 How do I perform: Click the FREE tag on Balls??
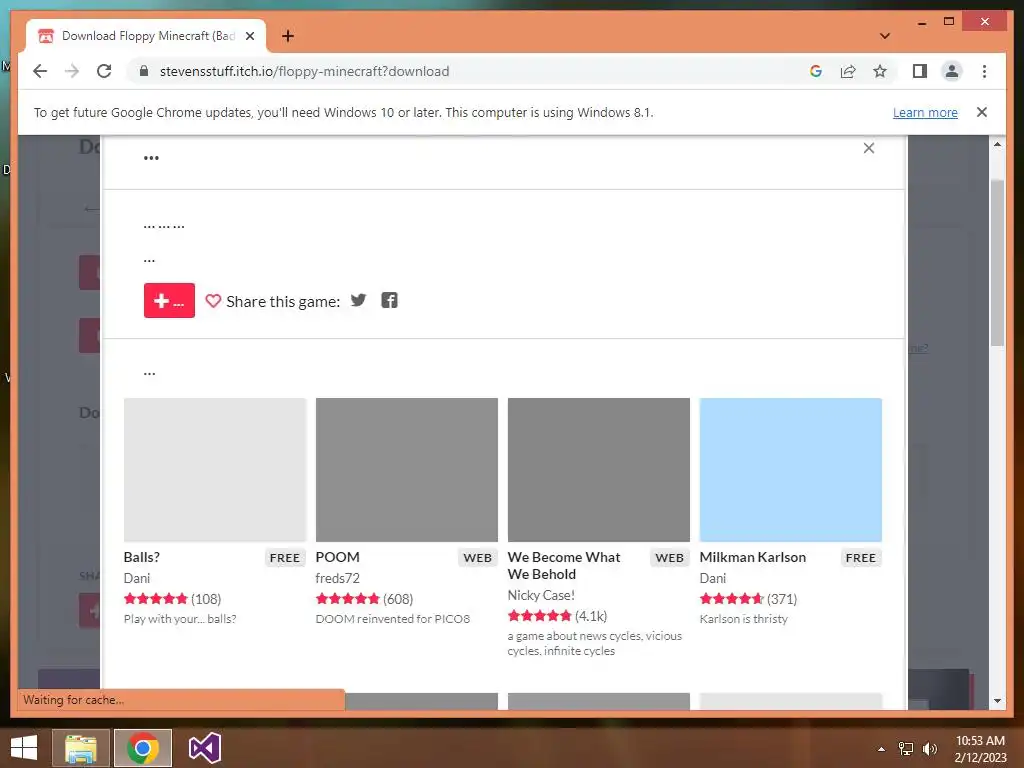(x=285, y=558)
